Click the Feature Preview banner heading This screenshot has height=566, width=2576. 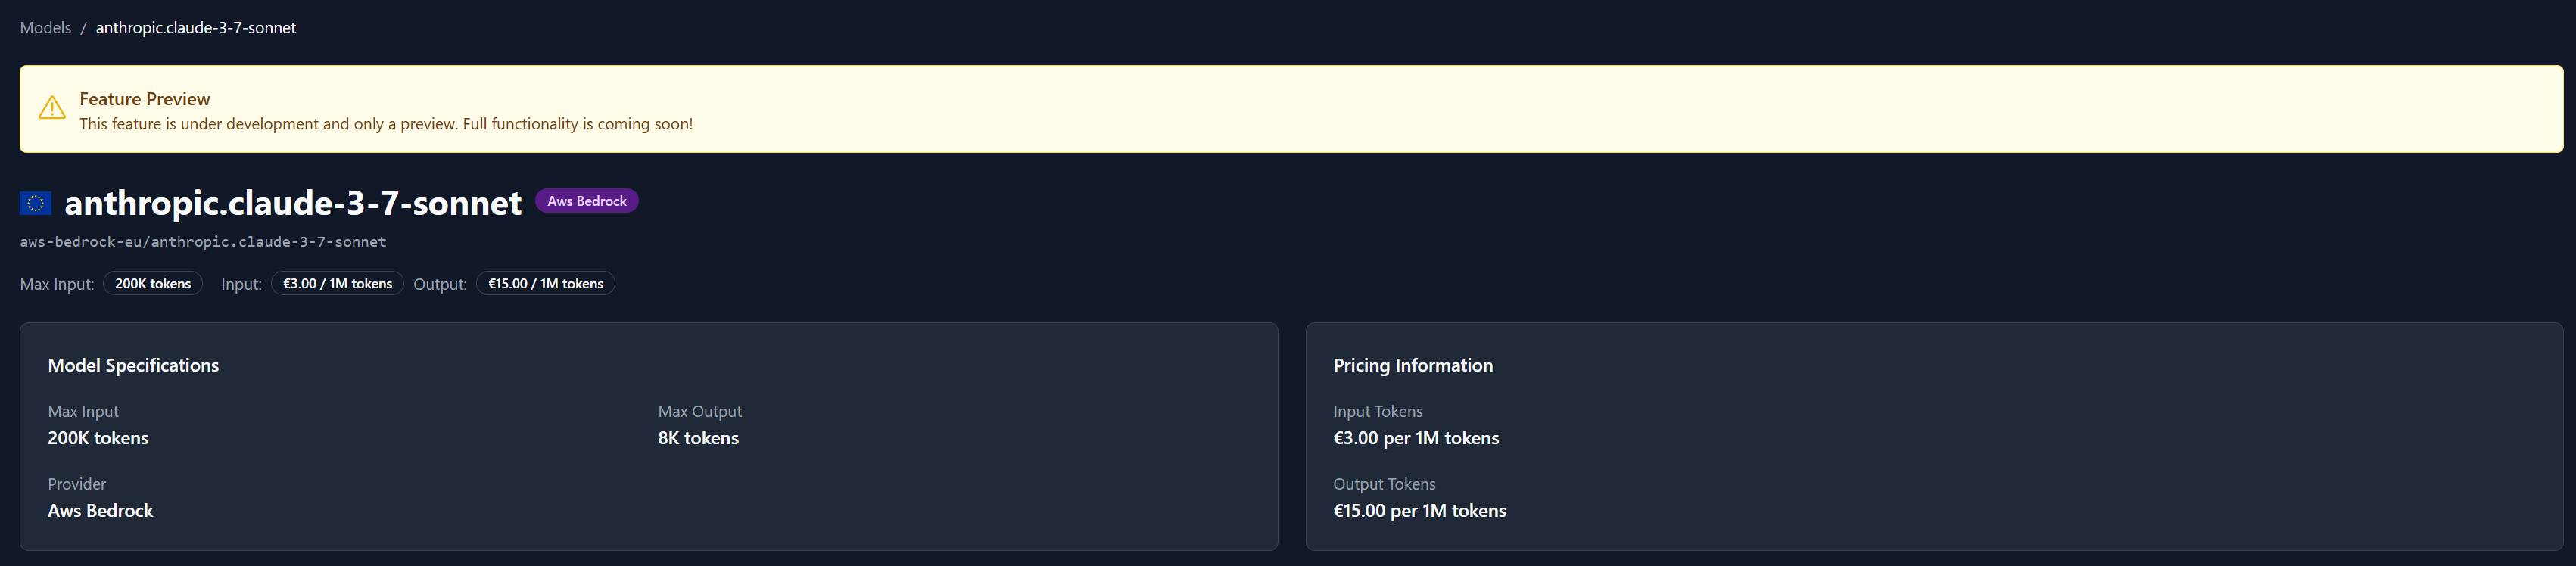pos(145,99)
